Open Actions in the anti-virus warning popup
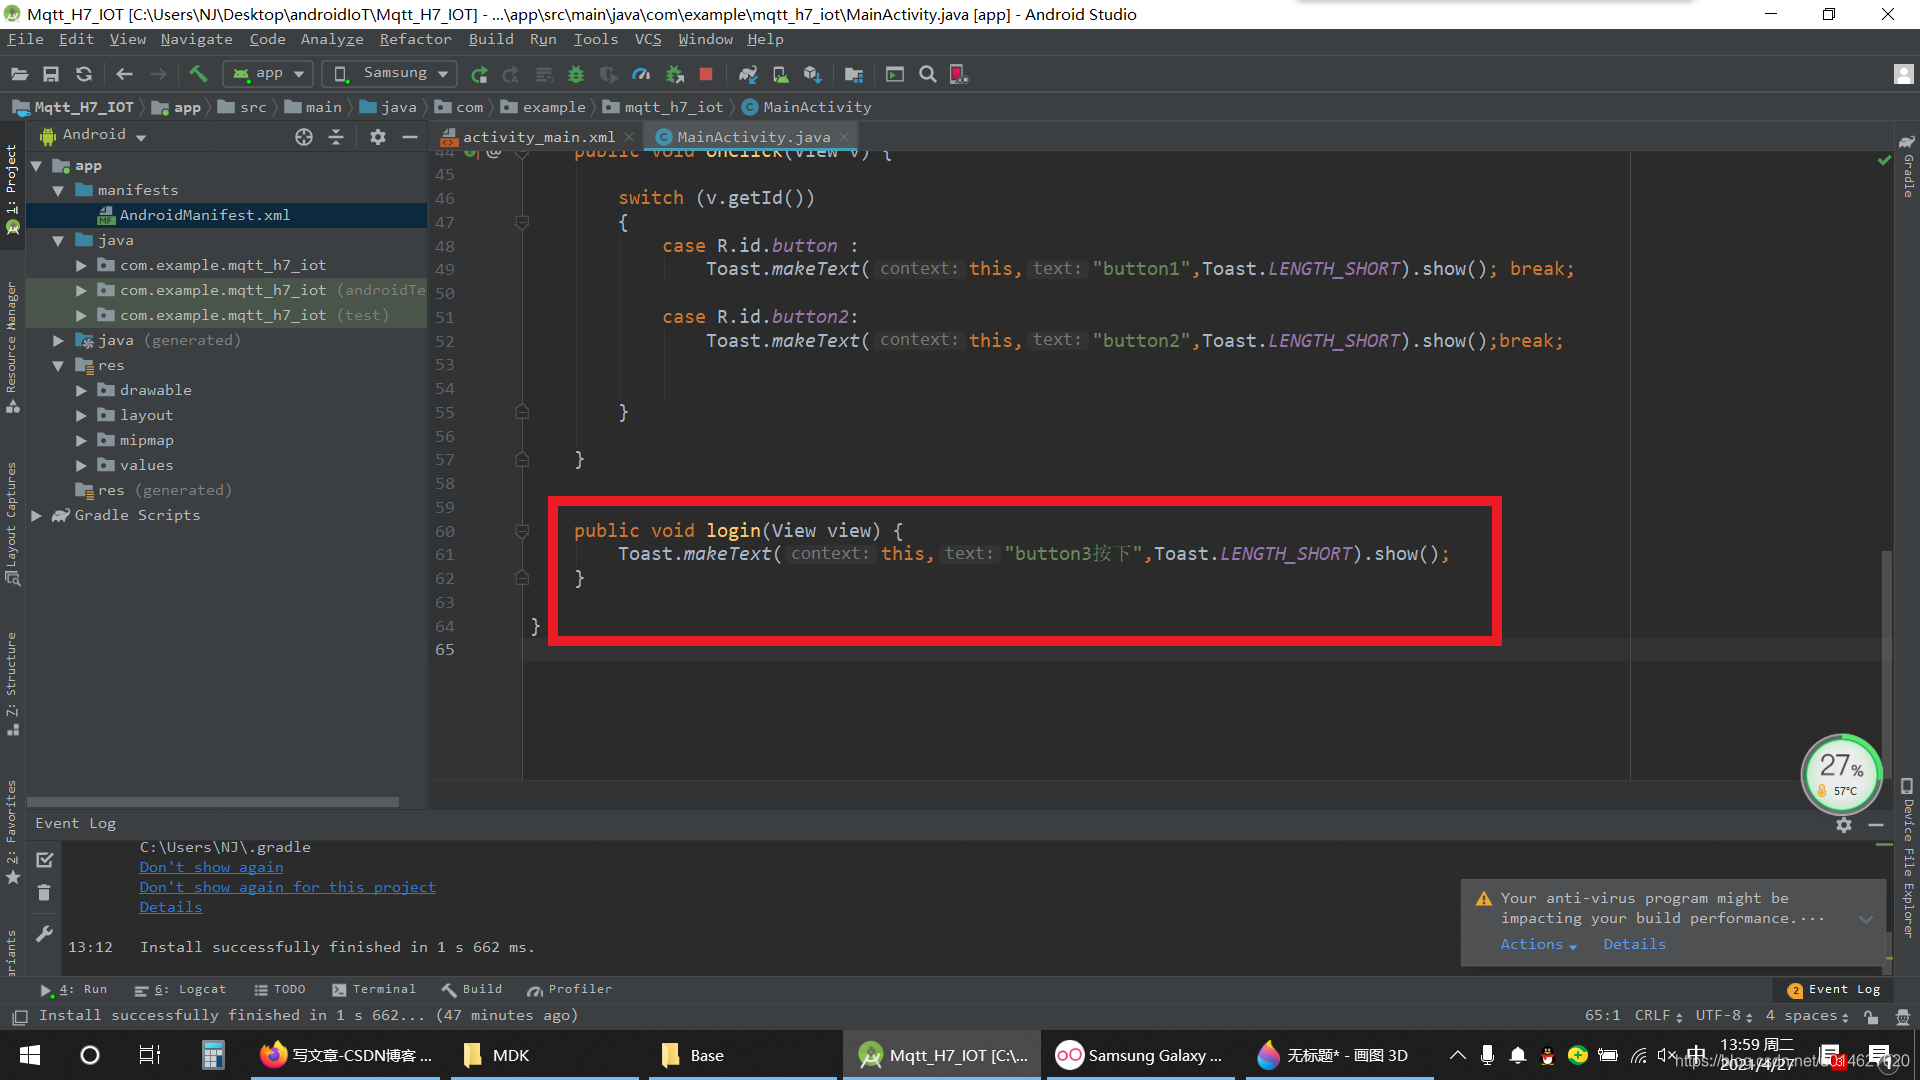 pyautogui.click(x=1532, y=944)
